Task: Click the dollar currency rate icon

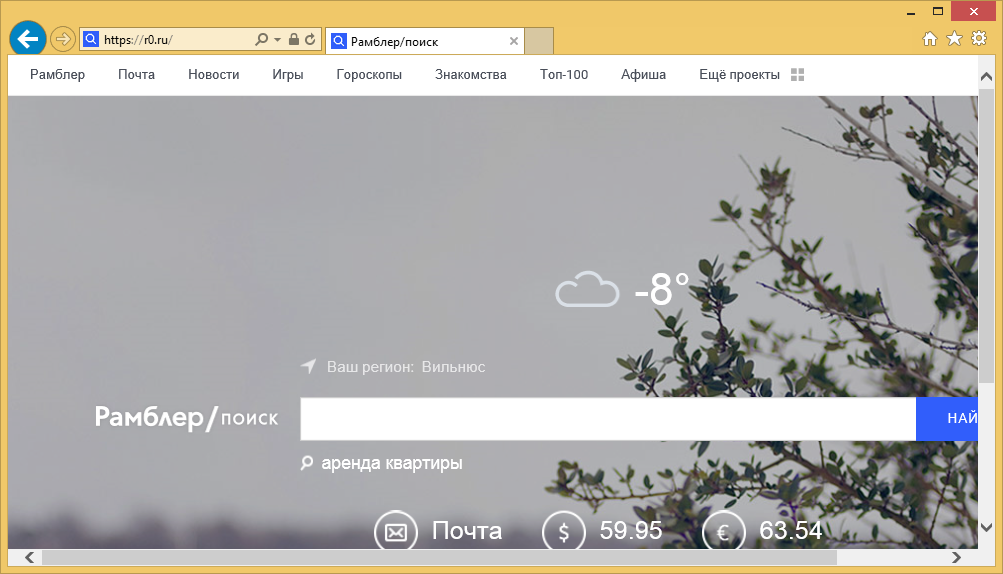Action: click(563, 532)
